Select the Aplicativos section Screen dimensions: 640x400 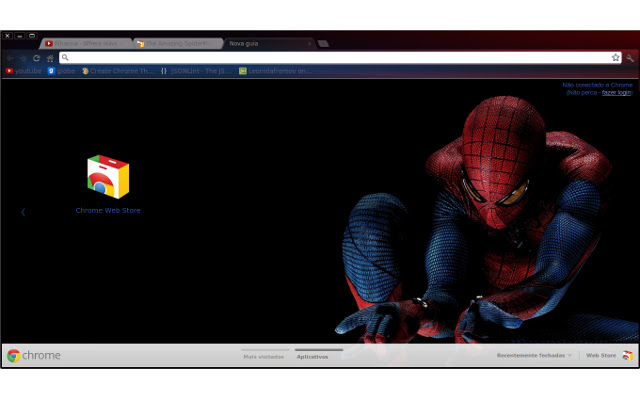[313, 356]
